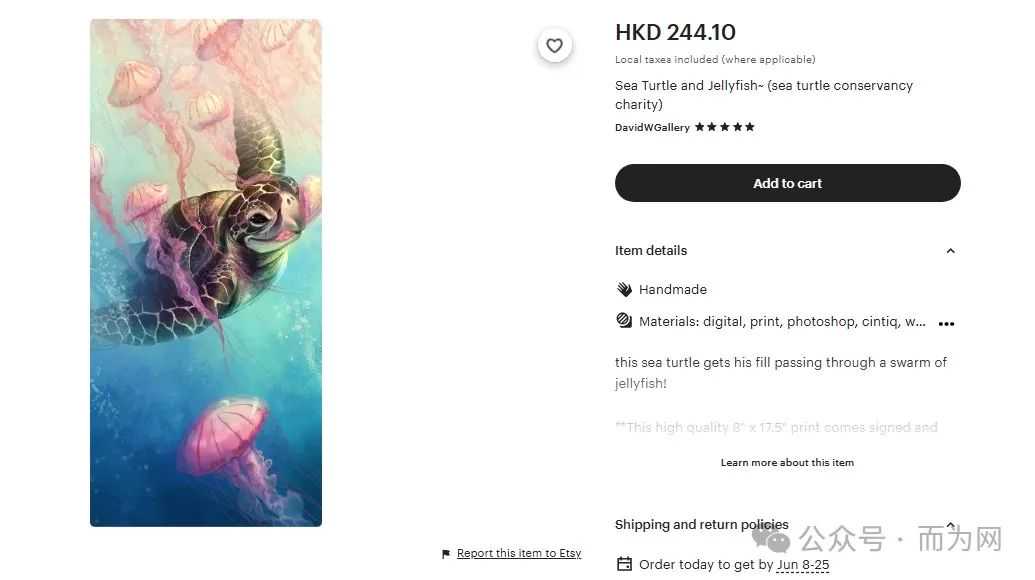Click the flag icon beside Report link

(x=446, y=554)
